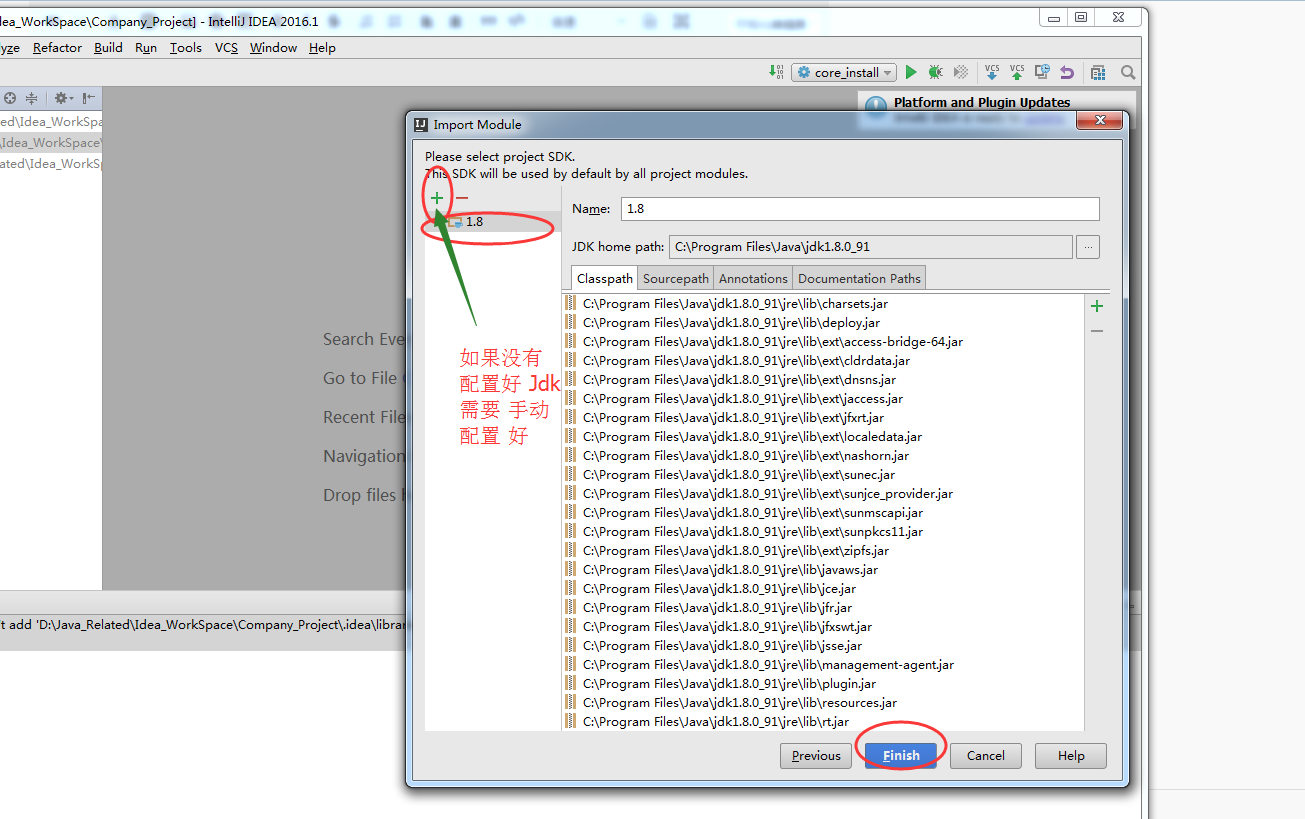Open the Run menu in IntelliJ IDEA
1305x819 pixels.
tap(146, 47)
